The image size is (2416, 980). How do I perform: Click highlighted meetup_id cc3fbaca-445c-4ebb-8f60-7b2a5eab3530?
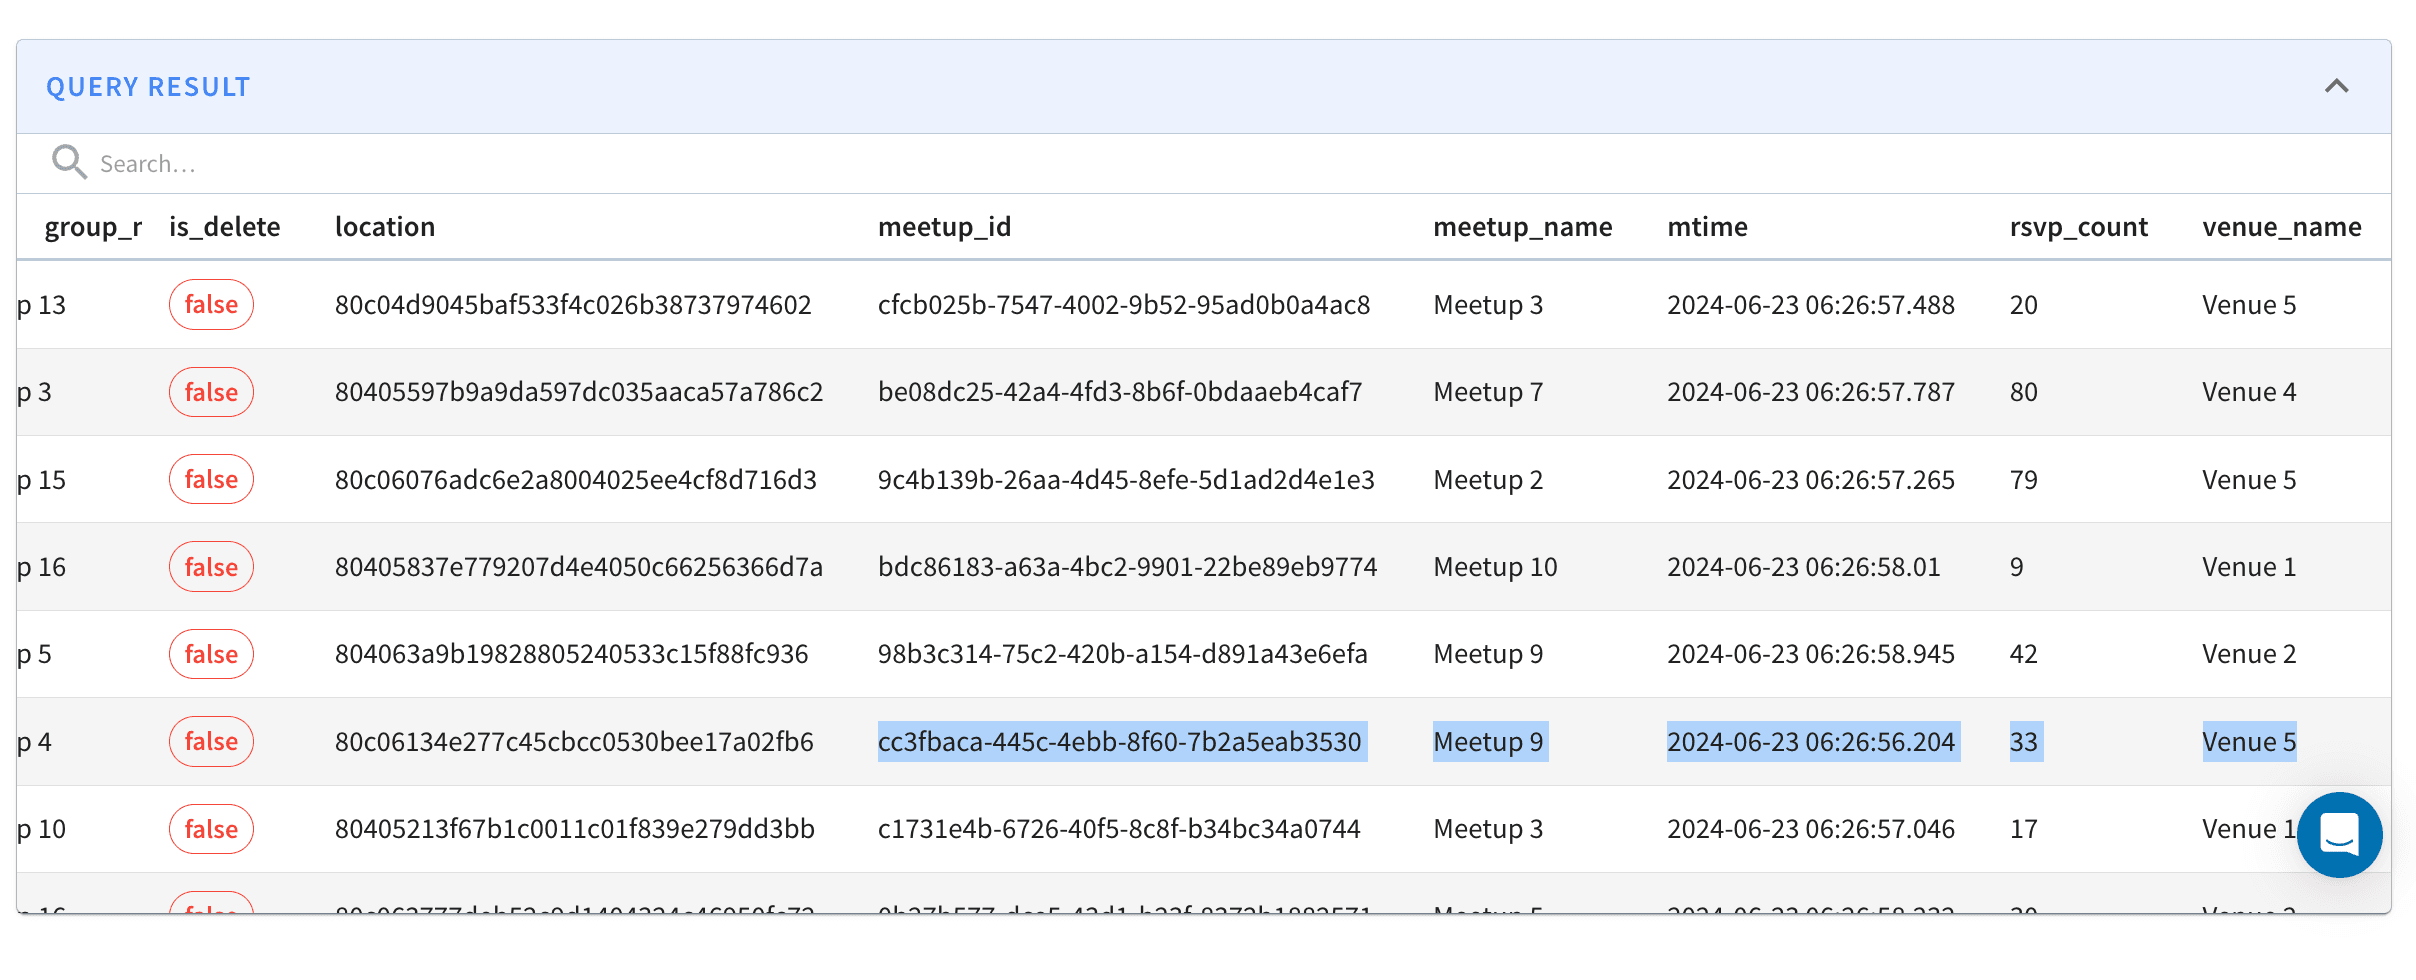[x=1120, y=742]
